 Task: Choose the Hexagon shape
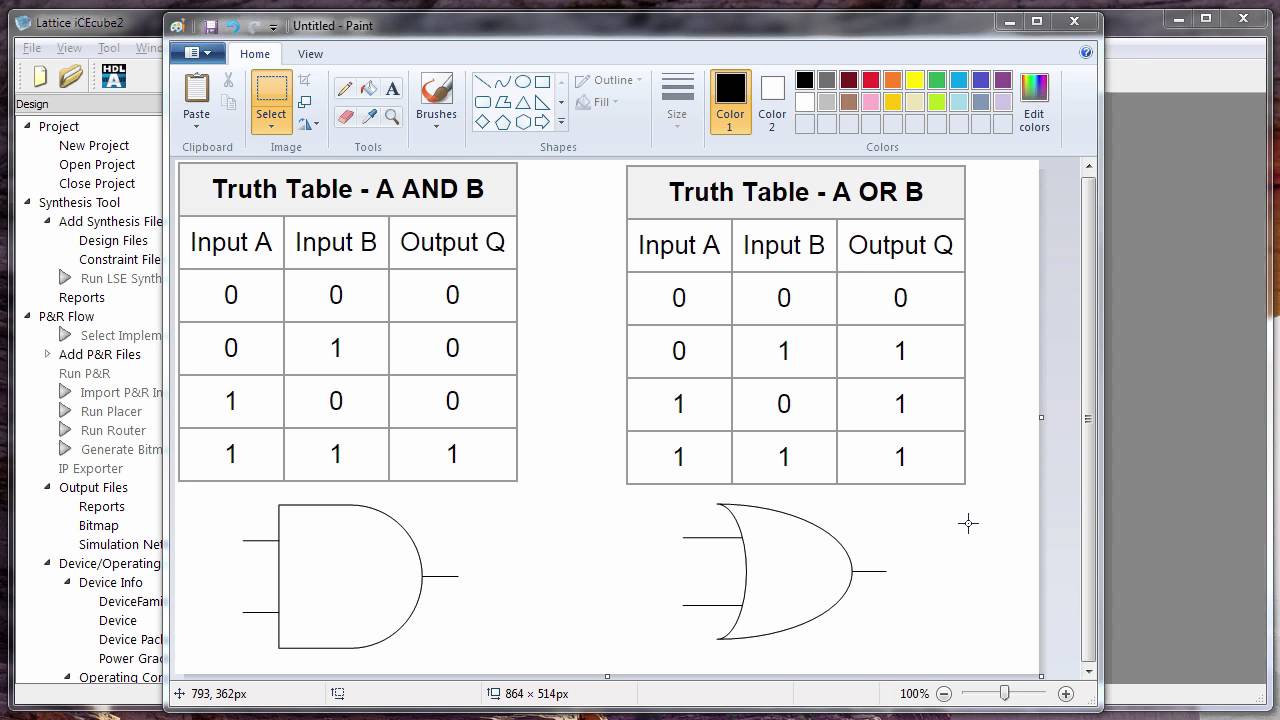point(522,122)
